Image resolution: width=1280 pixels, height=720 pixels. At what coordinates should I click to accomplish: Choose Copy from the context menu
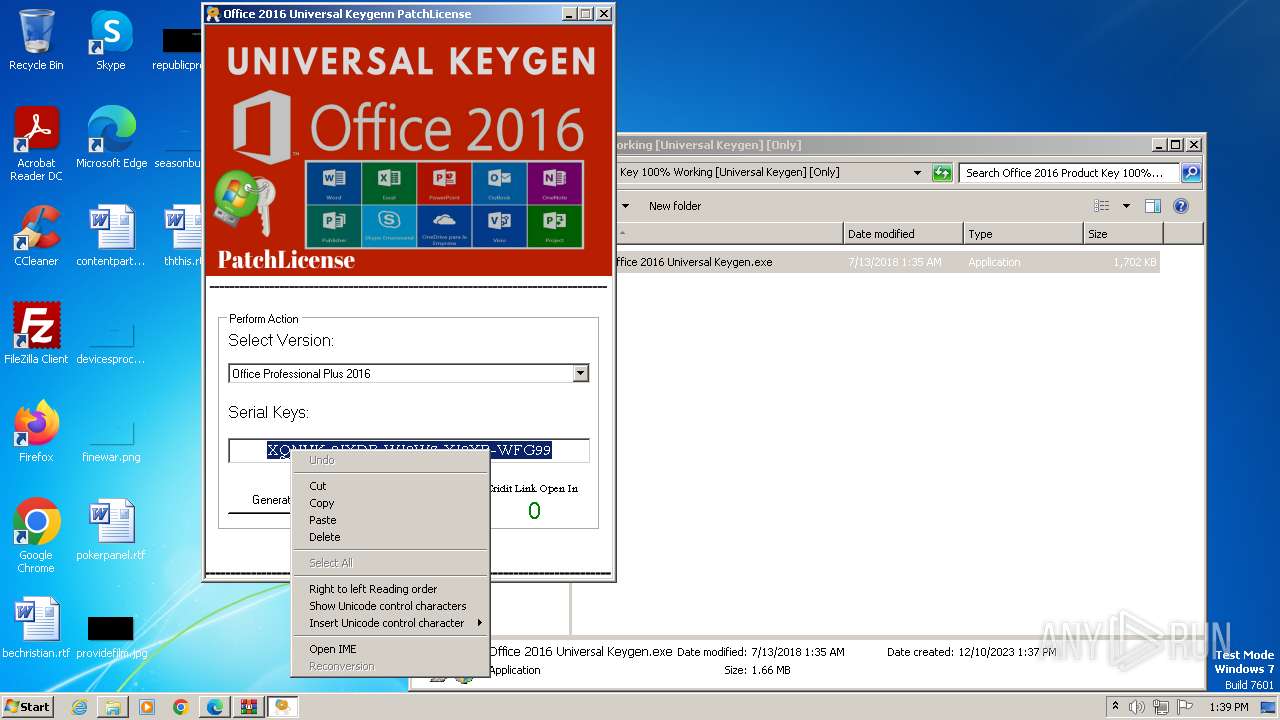click(x=389, y=503)
